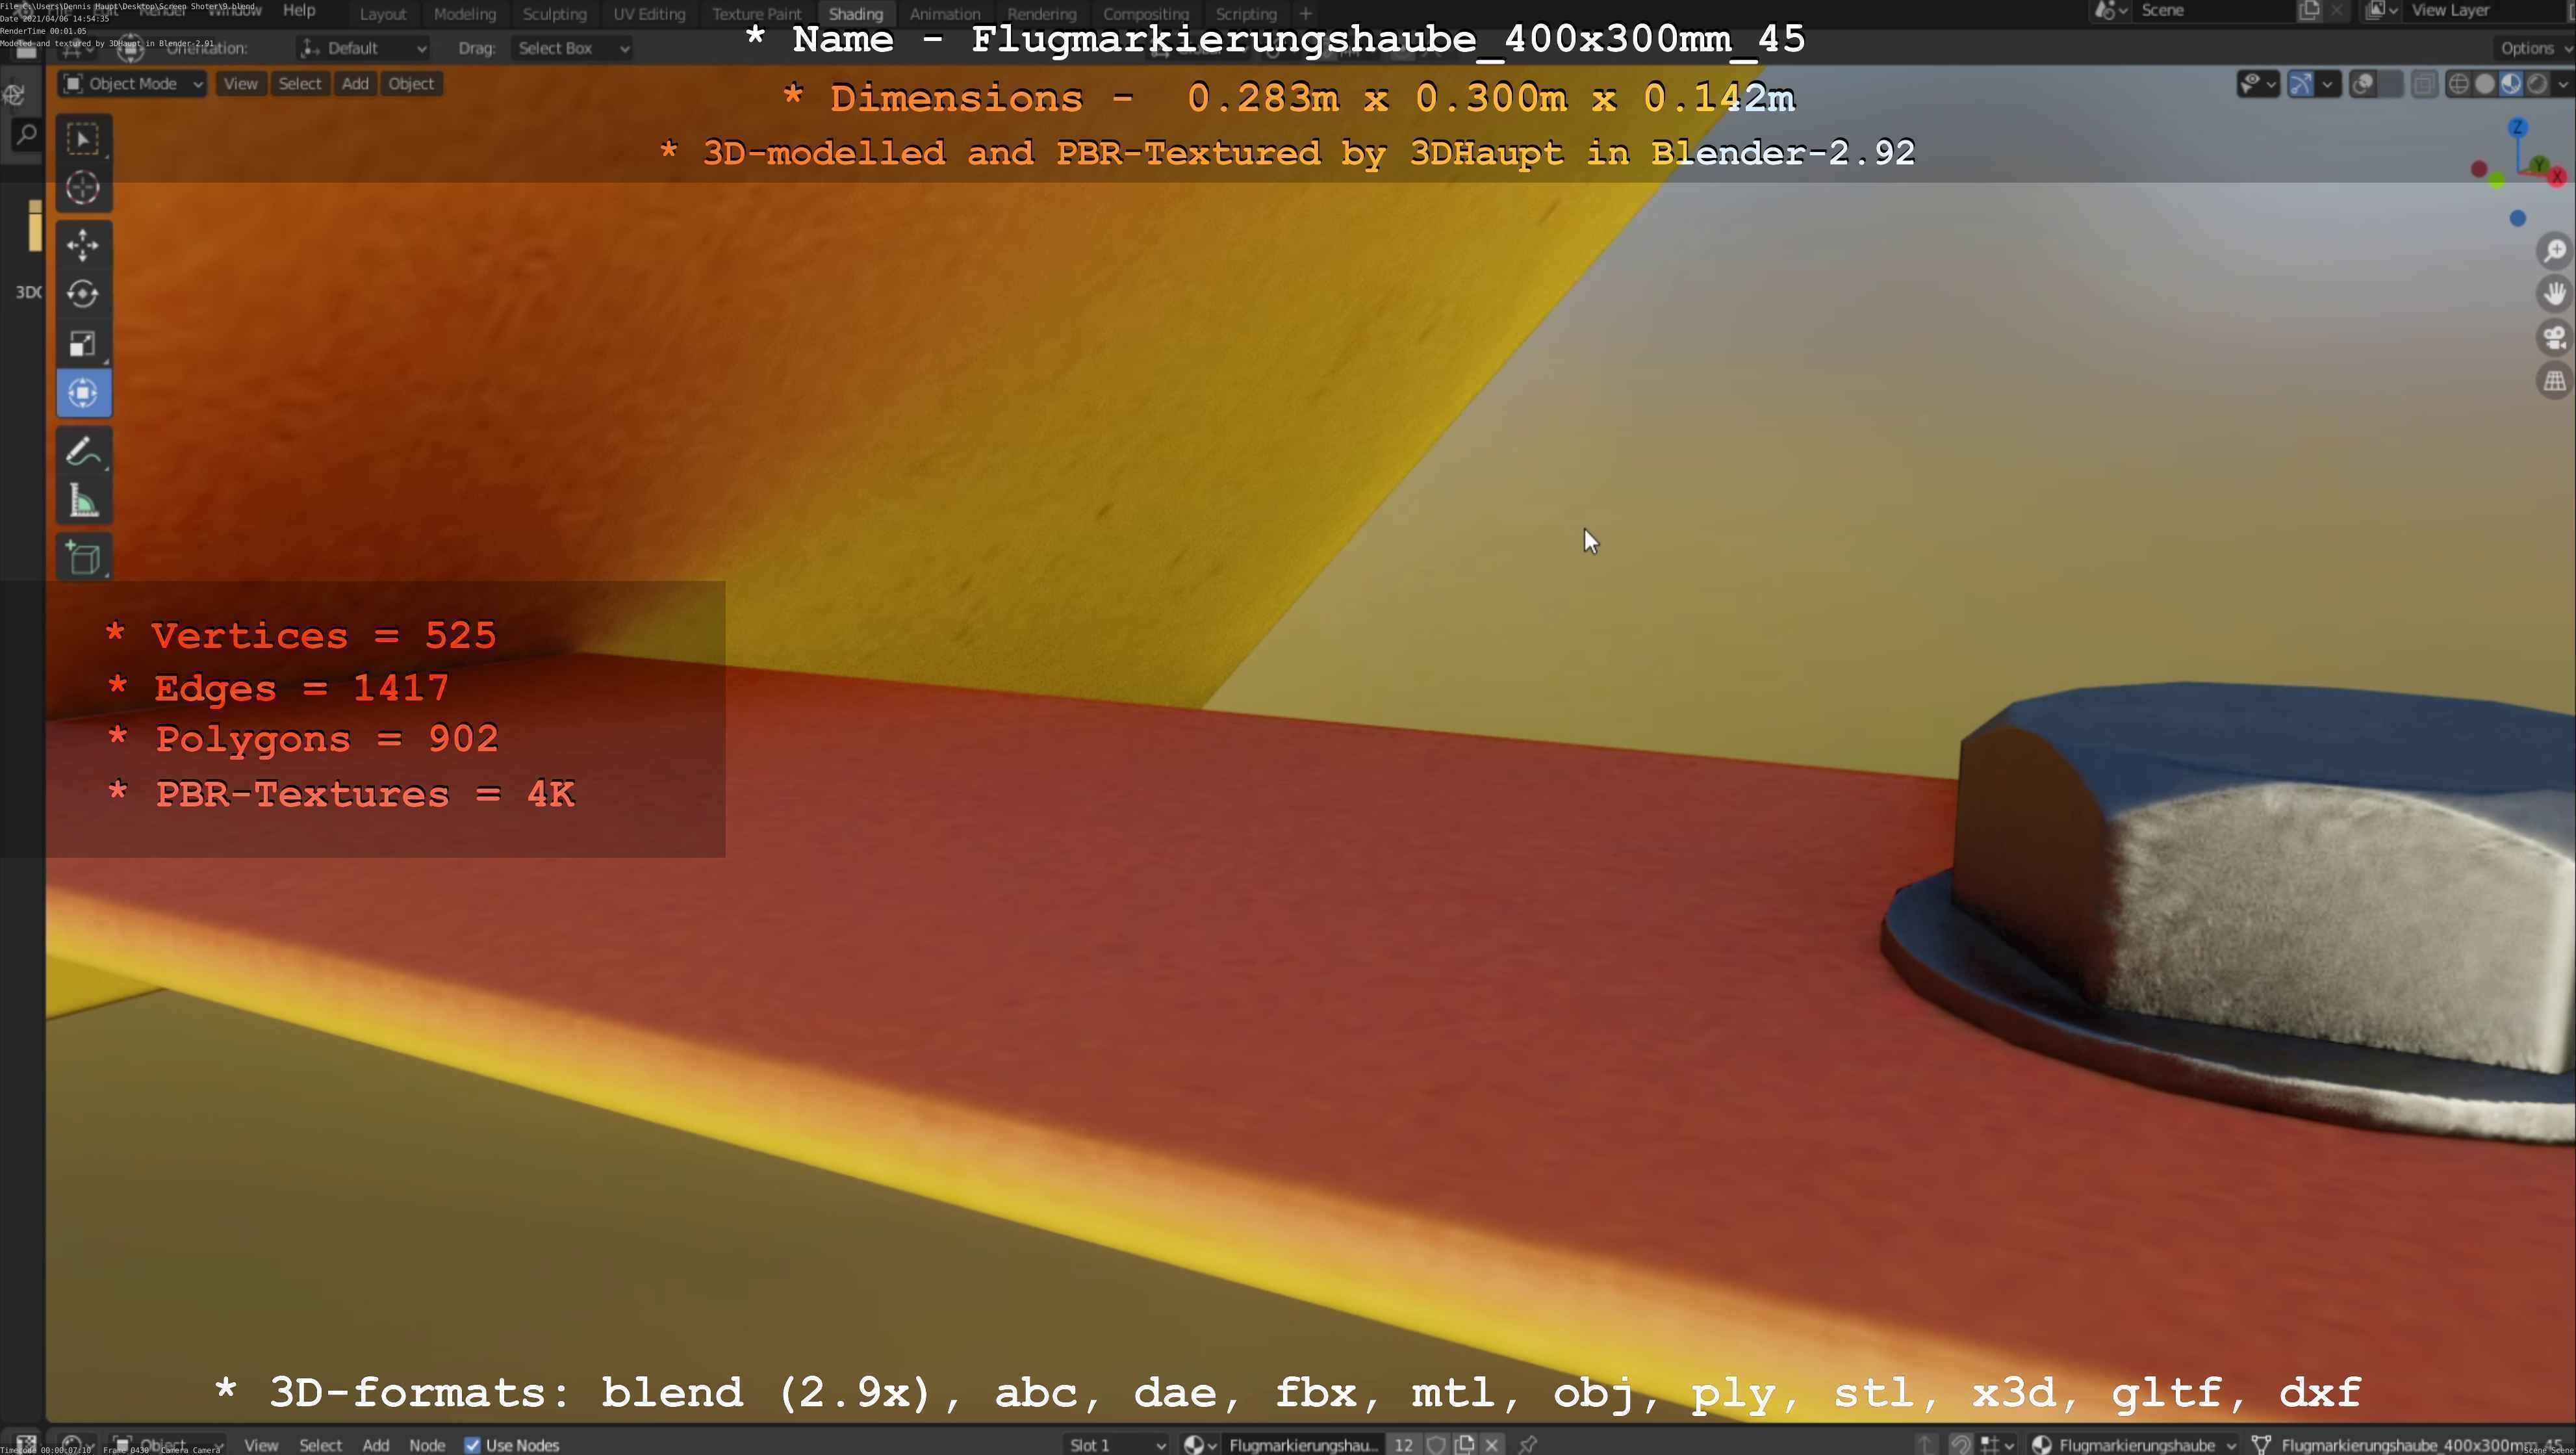This screenshot has width=2576, height=1455.
Task: Toggle the show gizmo button
Action: pos(2301,84)
